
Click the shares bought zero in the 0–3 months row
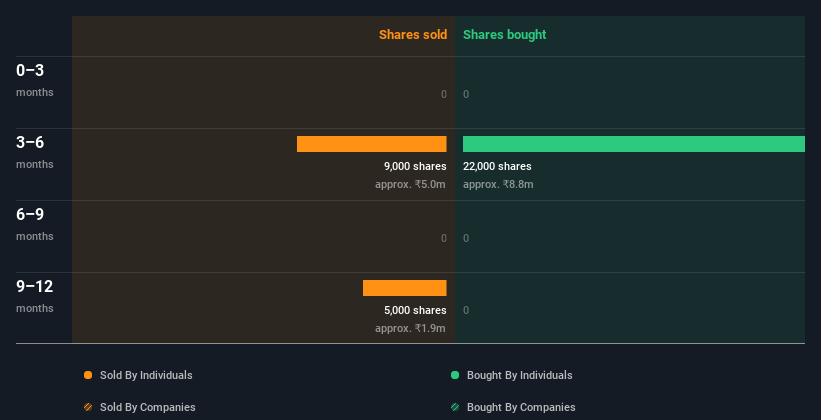(x=466, y=94)
